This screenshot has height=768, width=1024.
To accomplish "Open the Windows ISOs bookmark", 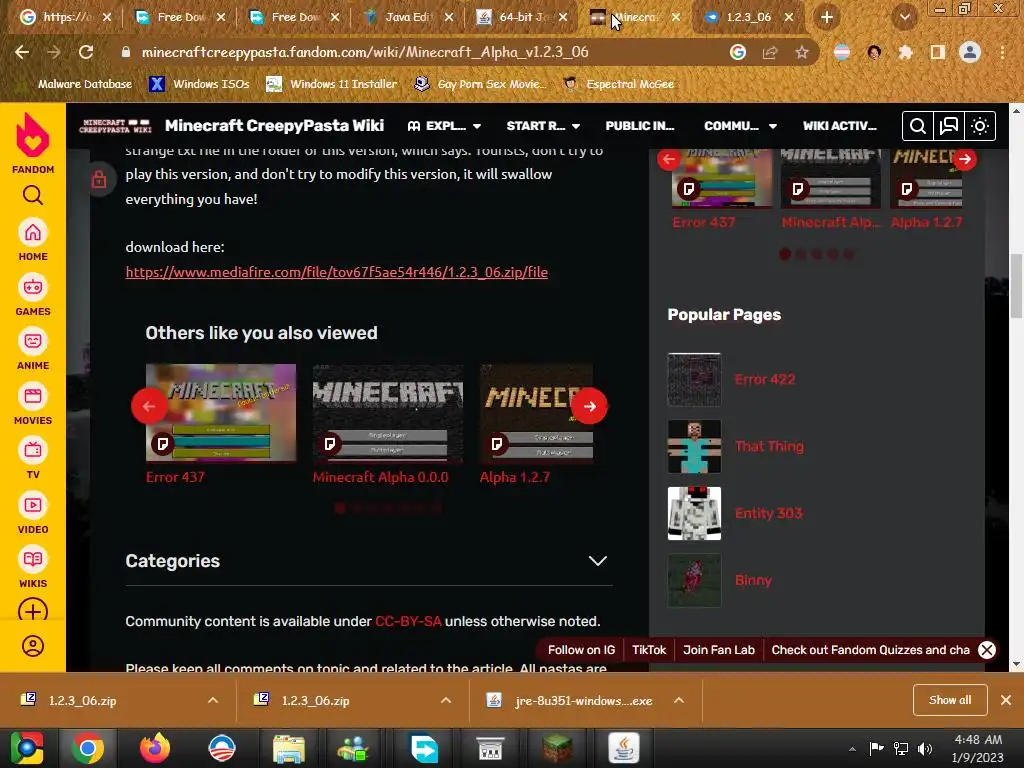I will click(x=199, y=84).
